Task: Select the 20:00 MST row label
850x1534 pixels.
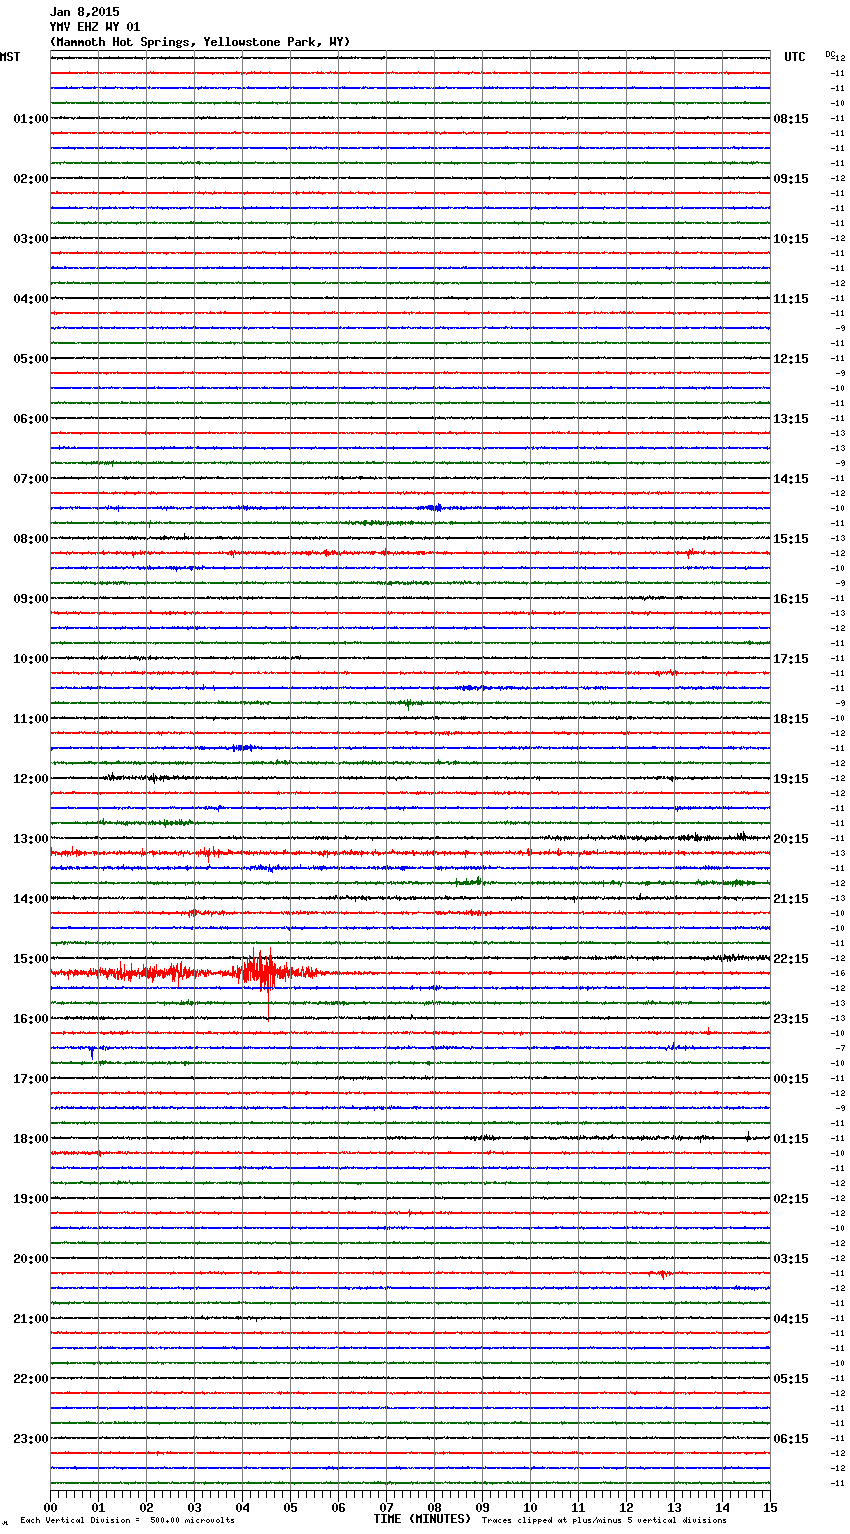Action: (x=31, y=1259)
